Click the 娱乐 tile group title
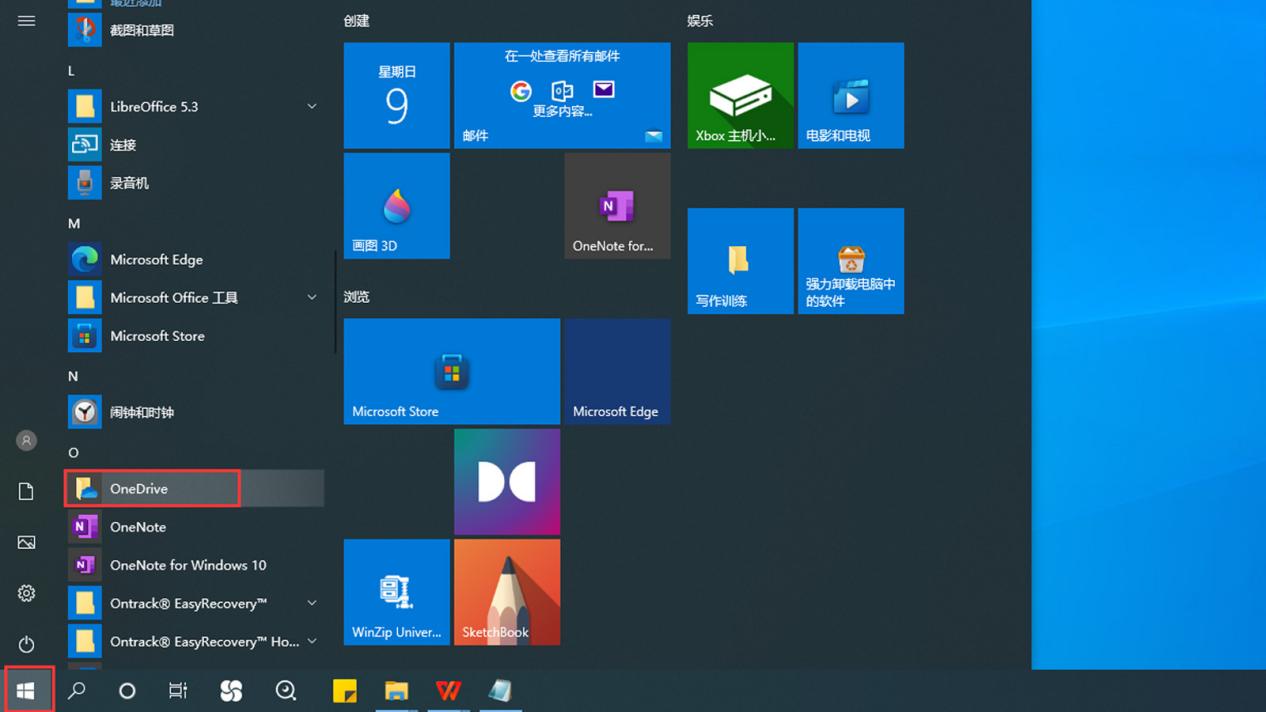Image resolution: width=1266 pixels, height=712 pixels. point(700,21)
